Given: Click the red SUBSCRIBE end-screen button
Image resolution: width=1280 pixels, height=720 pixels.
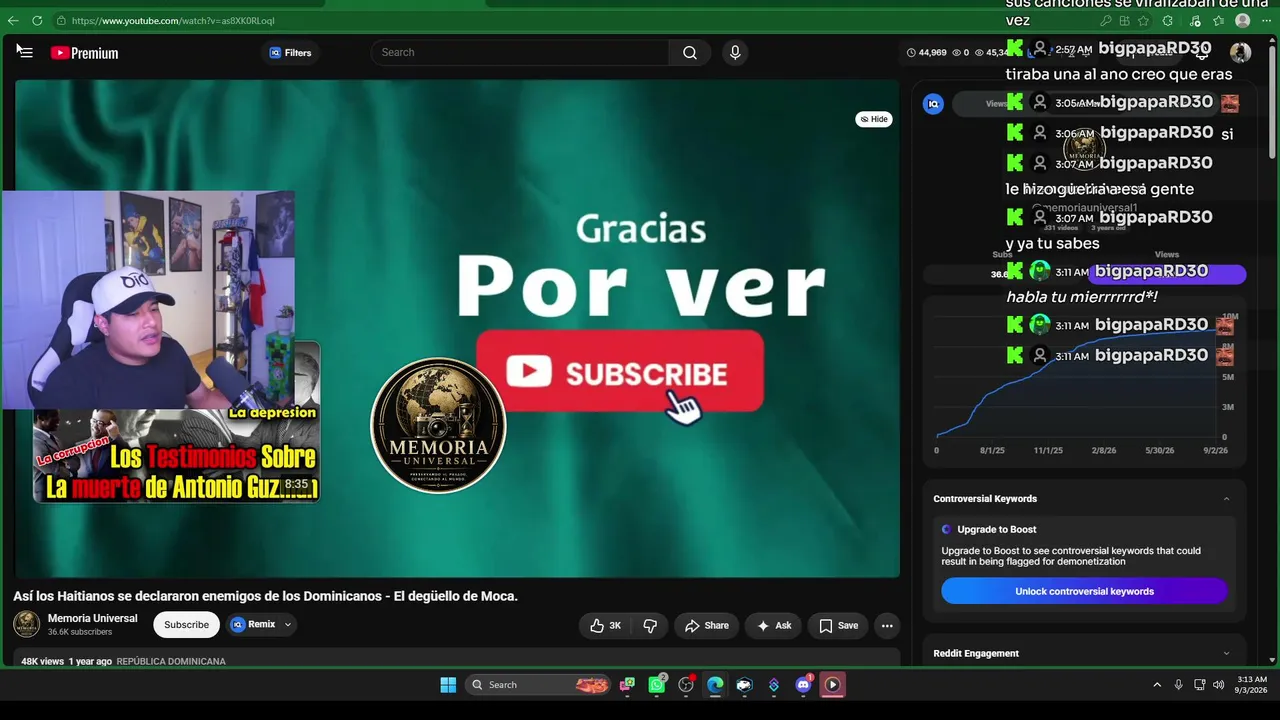Looking at the screenshot, I should (620, 372).
